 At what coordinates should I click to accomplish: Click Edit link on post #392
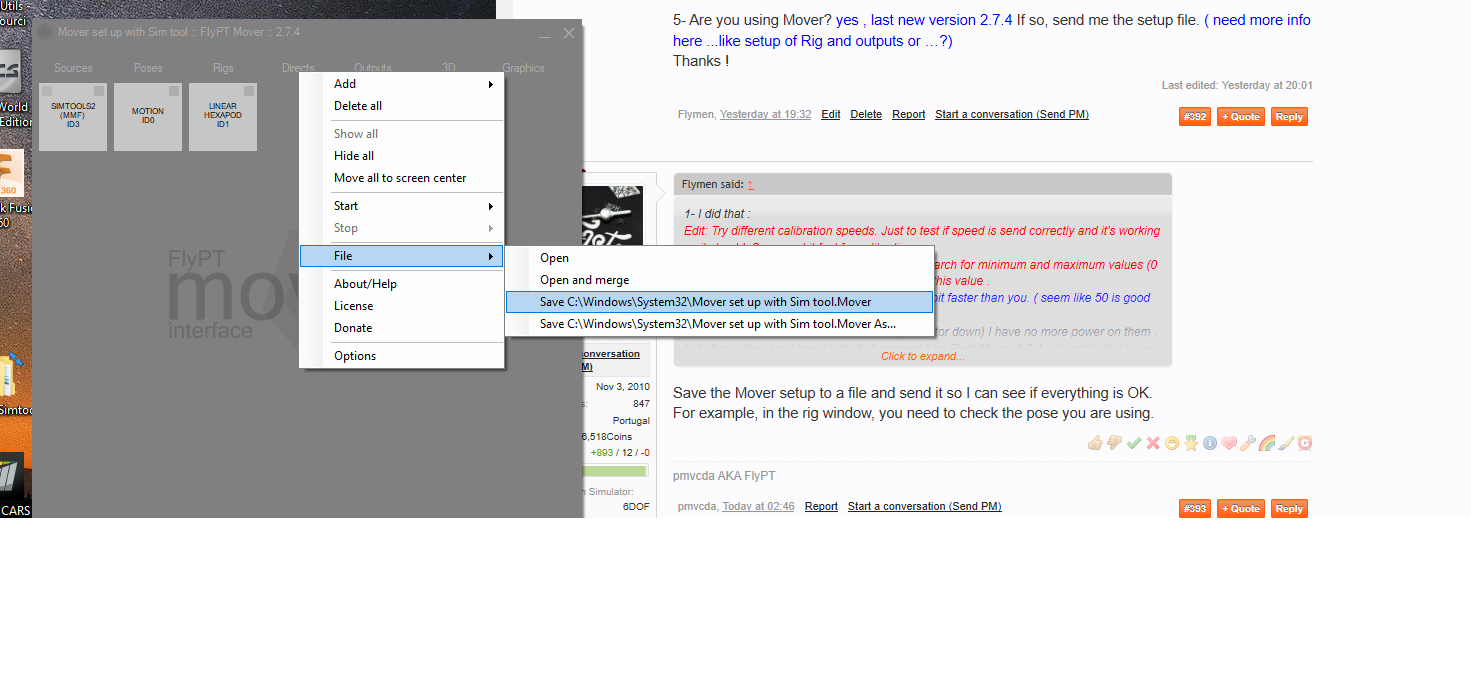831,115
